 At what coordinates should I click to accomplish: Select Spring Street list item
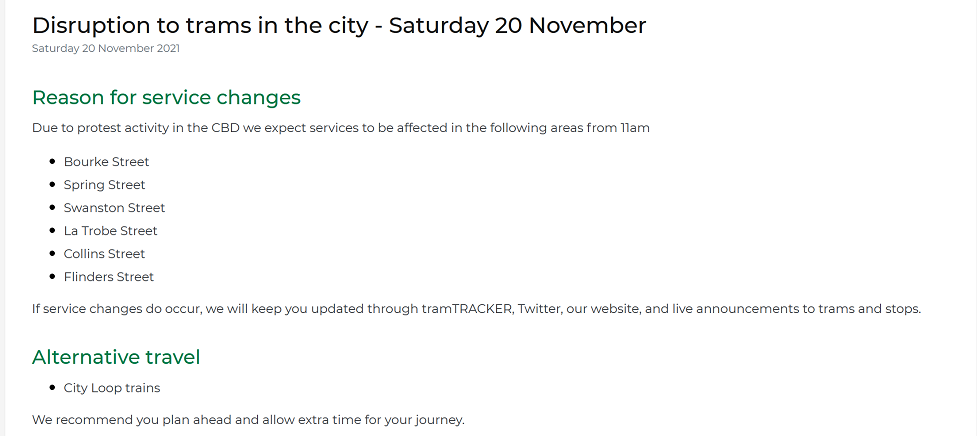[104, 185]
